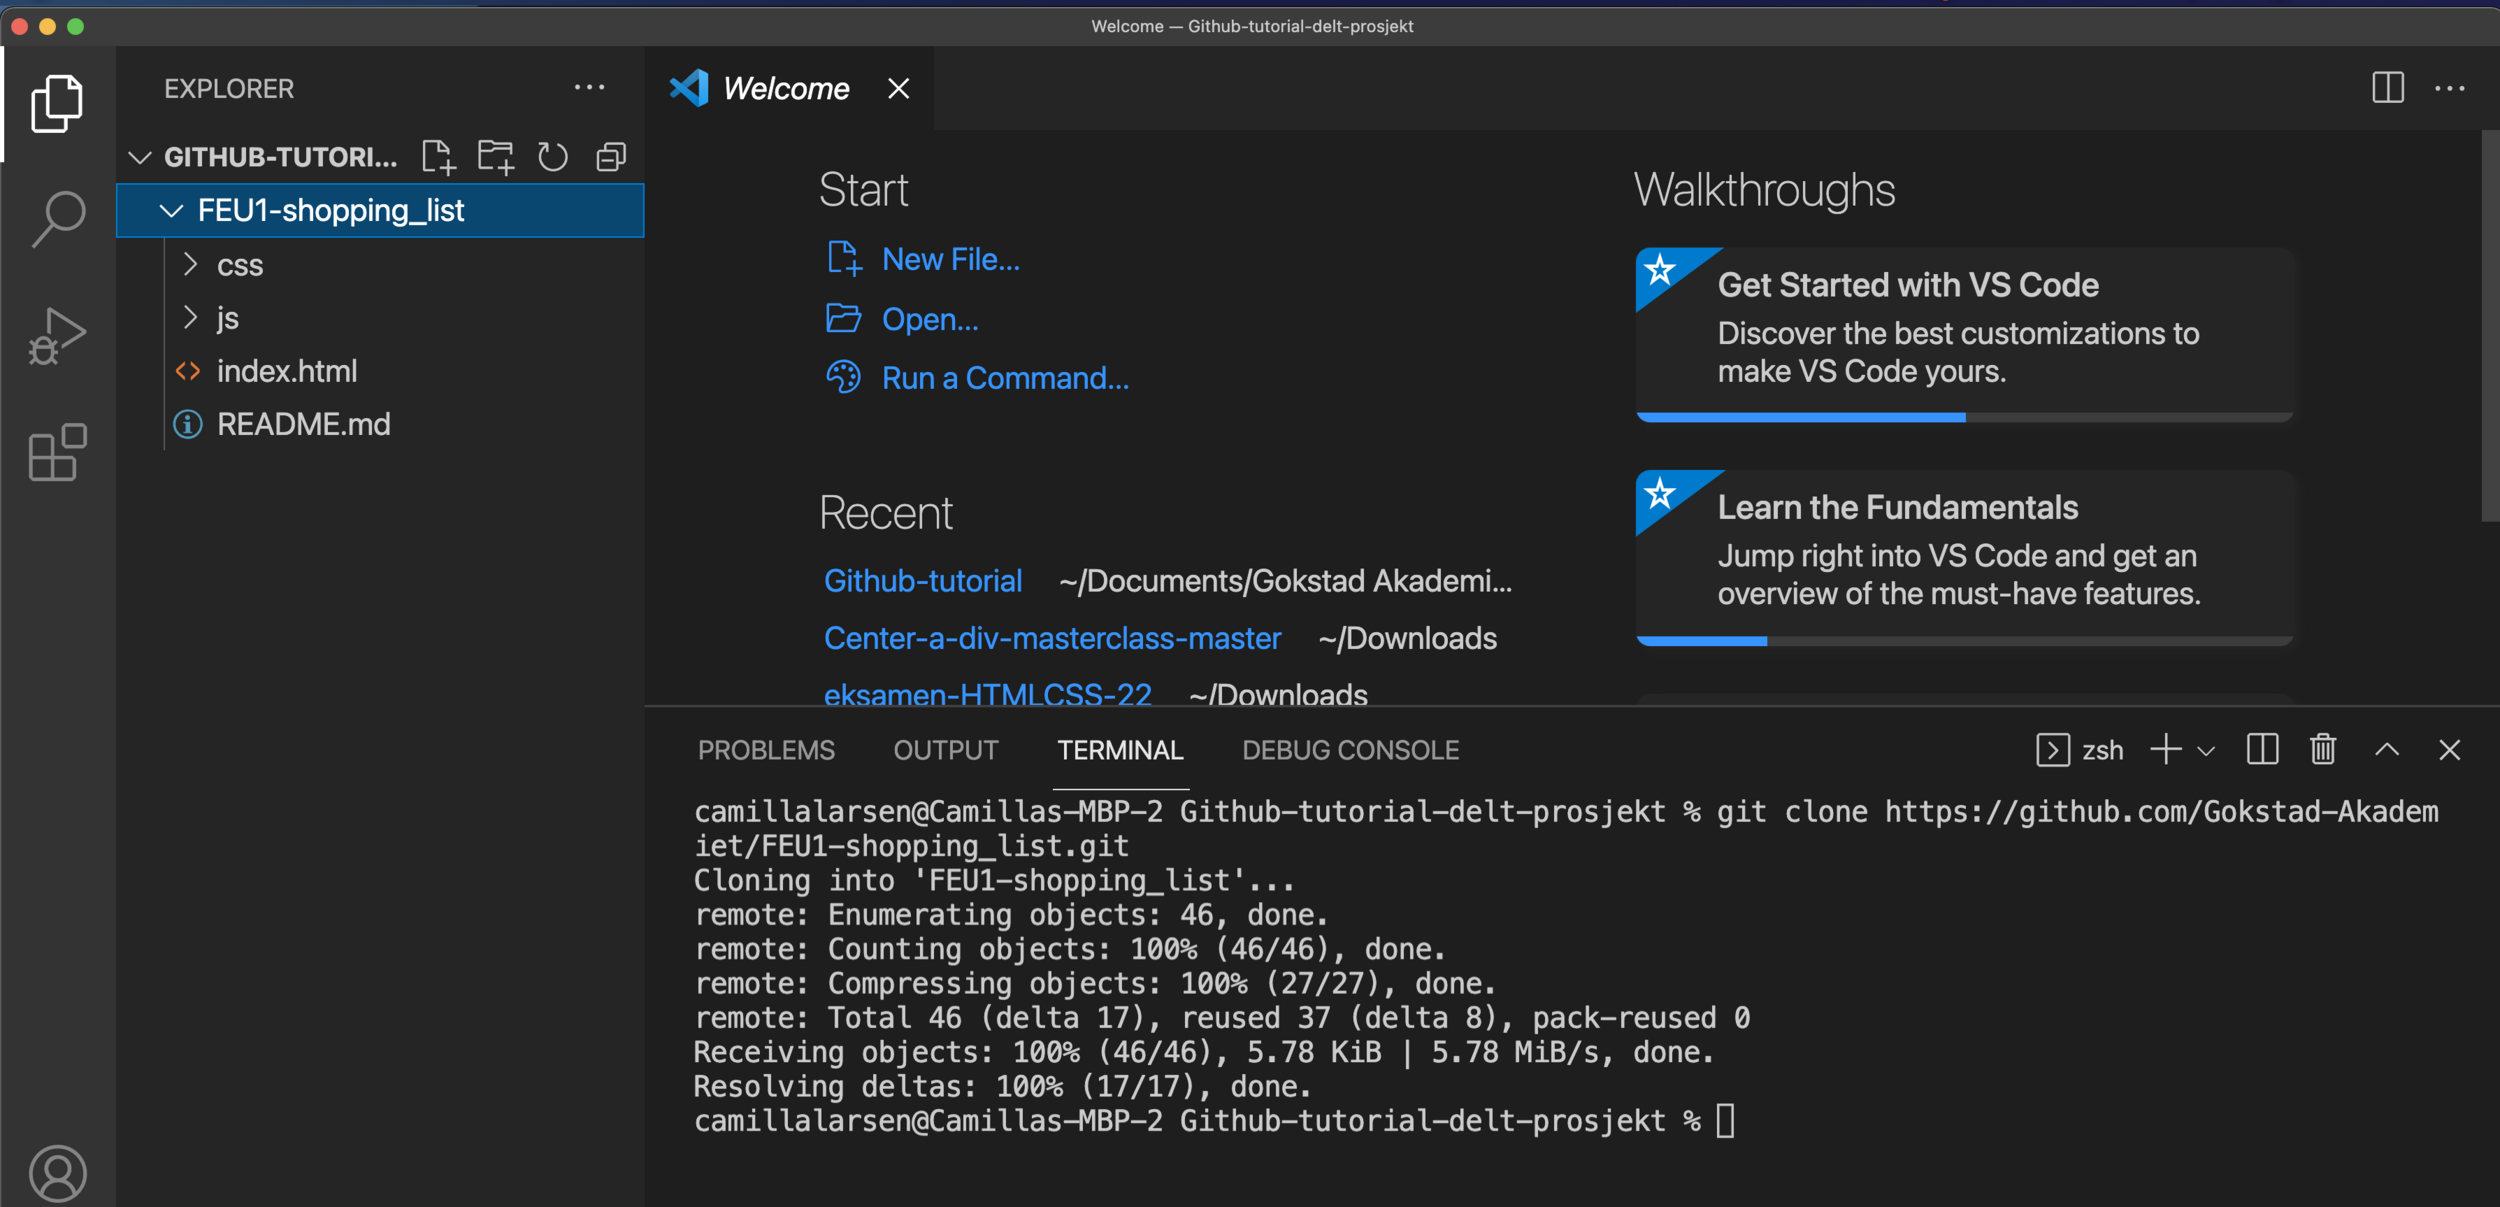Expand the css folder
2500x1207 pixels.
pyautogui.click(x=240, y=265)
